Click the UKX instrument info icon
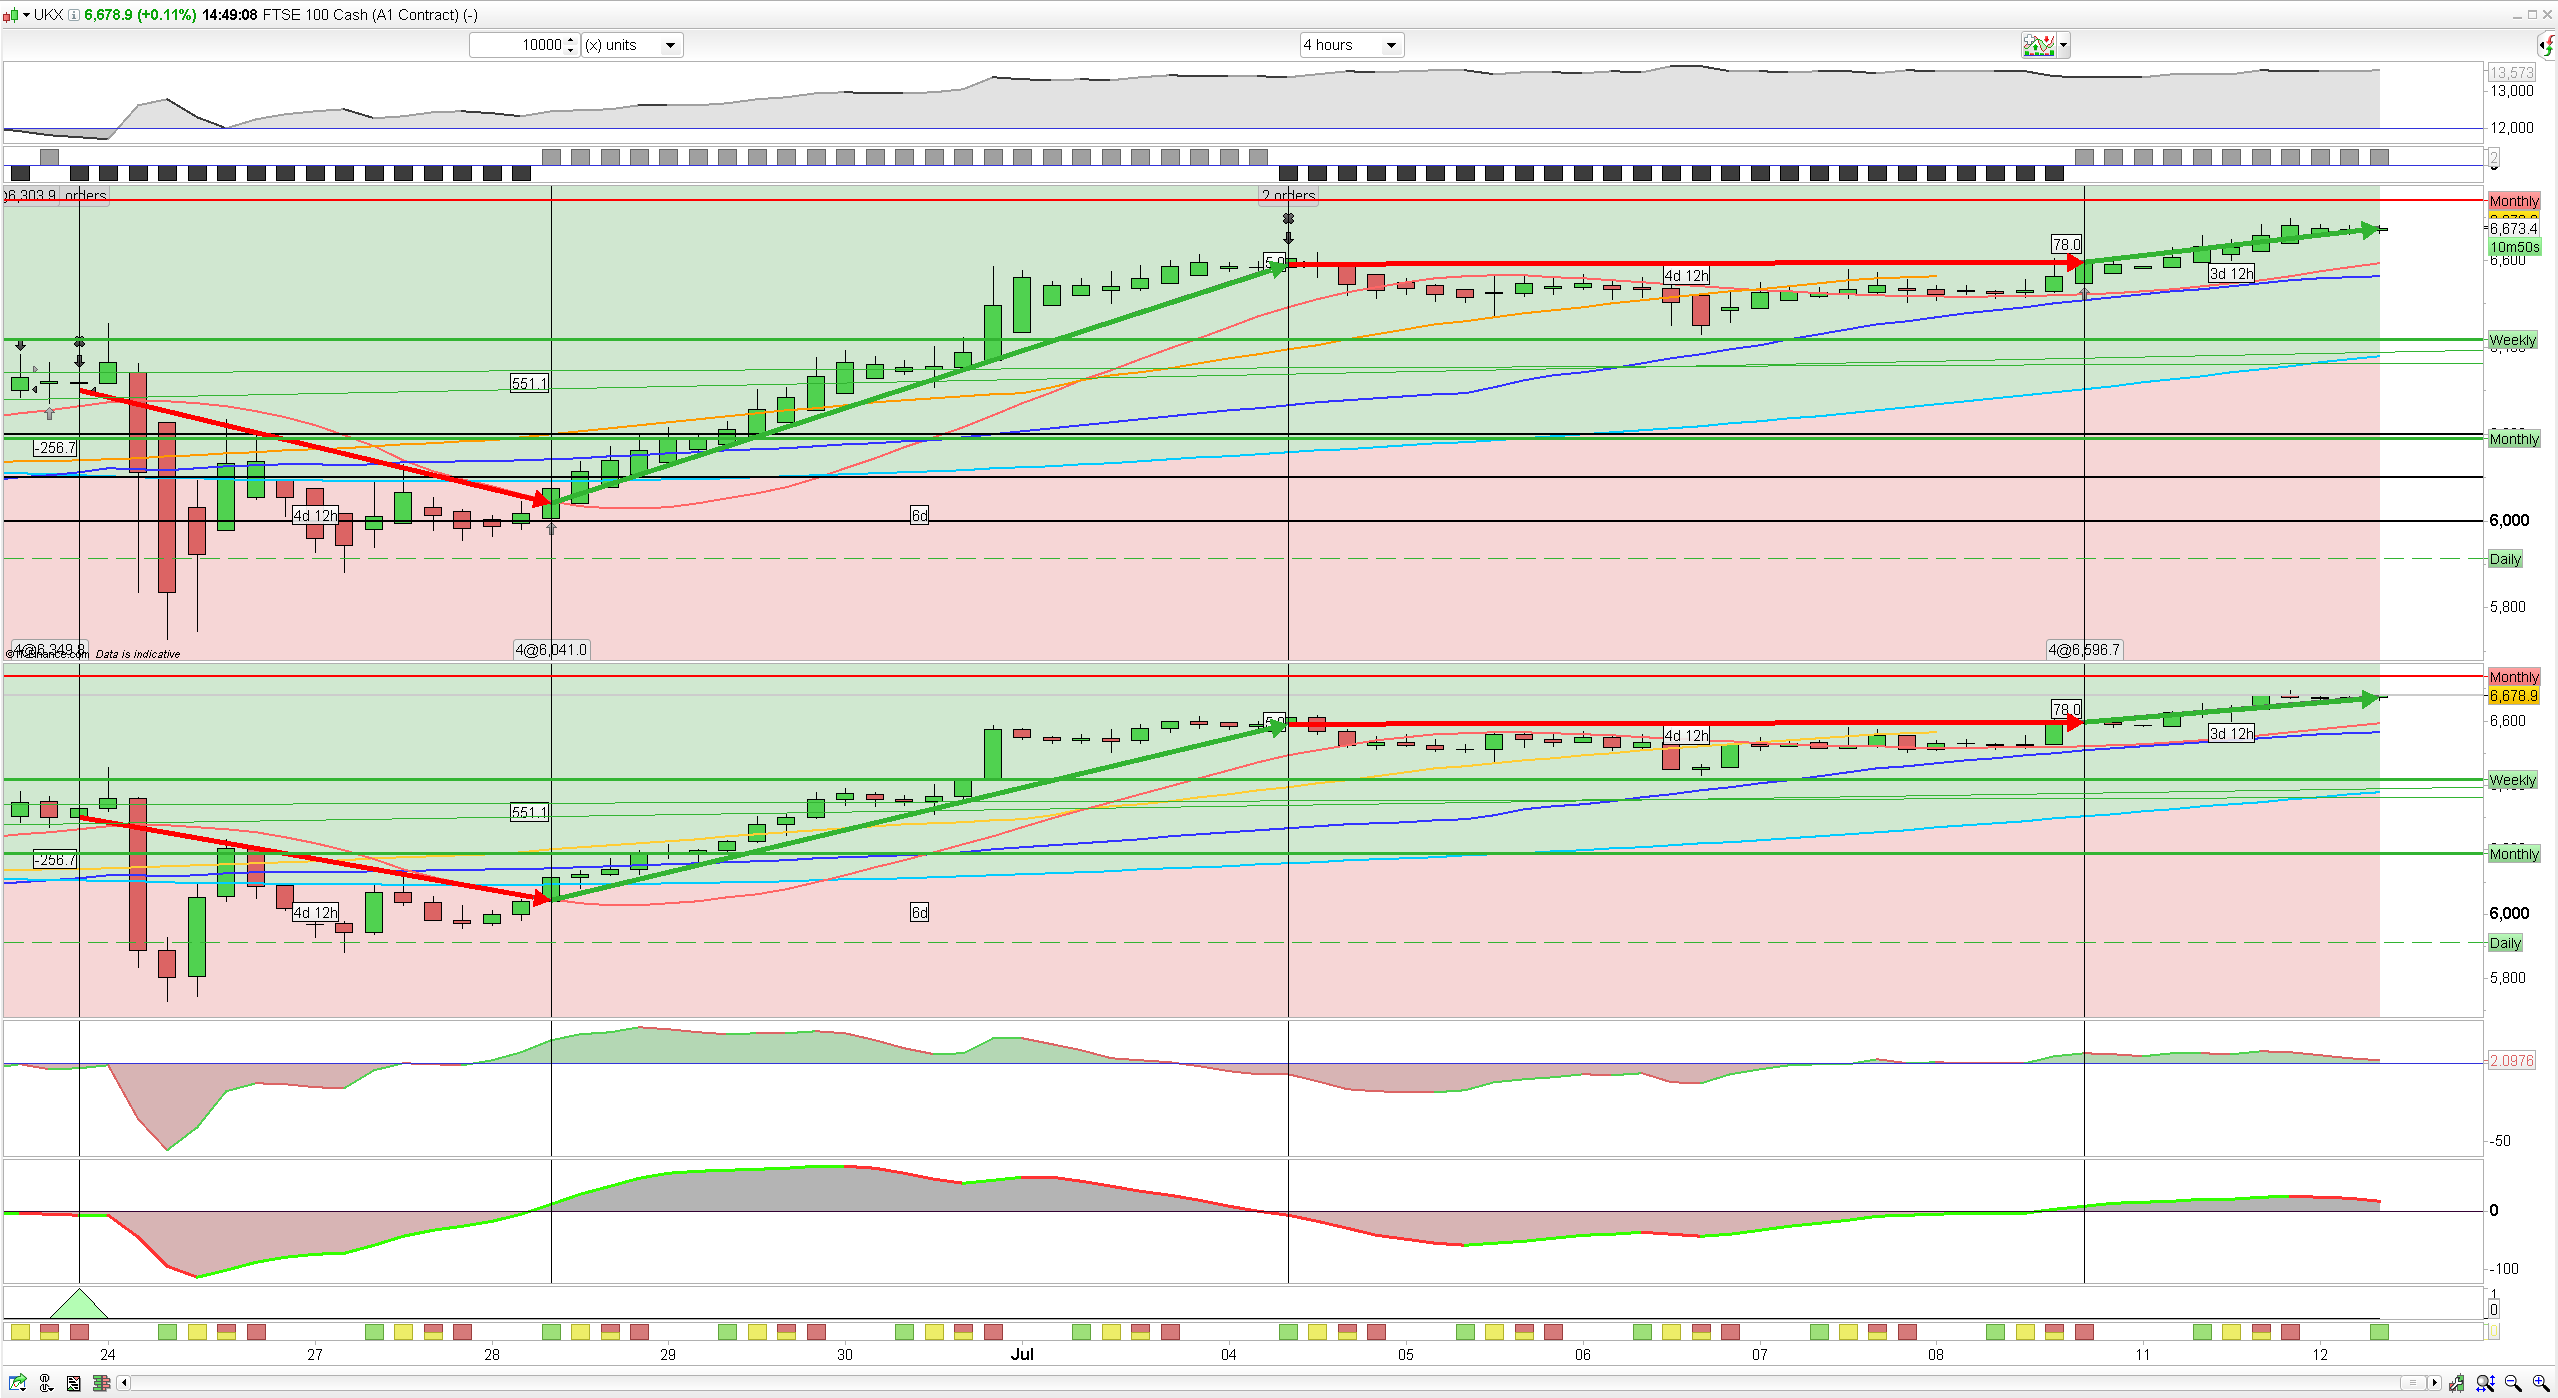 [x=74, y=15]
